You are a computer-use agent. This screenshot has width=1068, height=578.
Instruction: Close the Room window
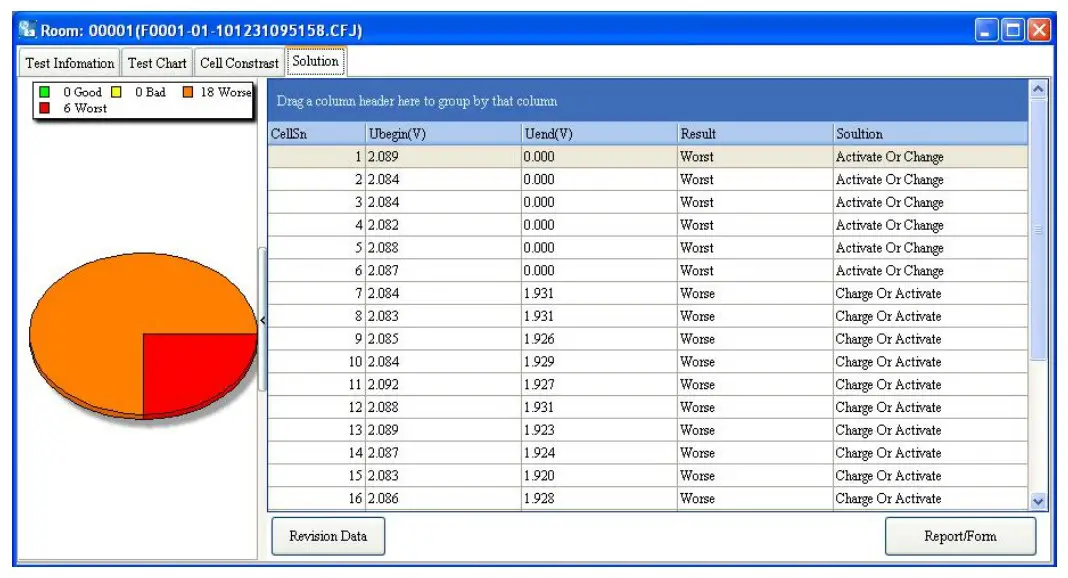(1039, 31)
